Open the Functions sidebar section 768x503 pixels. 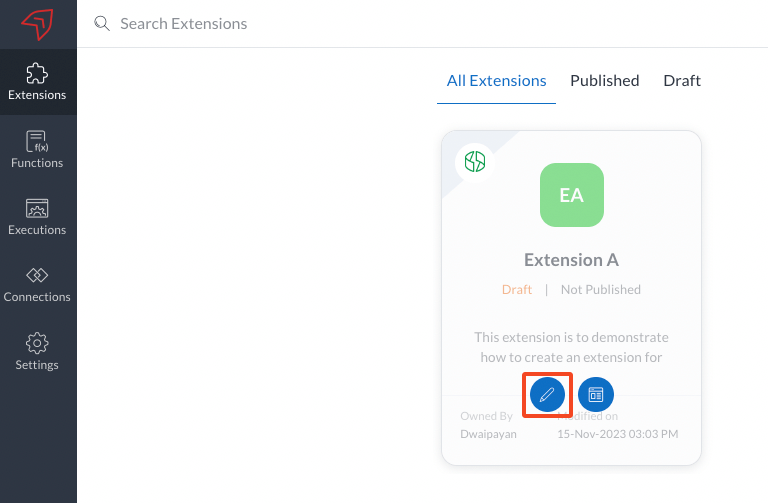(x=37, y=149)
